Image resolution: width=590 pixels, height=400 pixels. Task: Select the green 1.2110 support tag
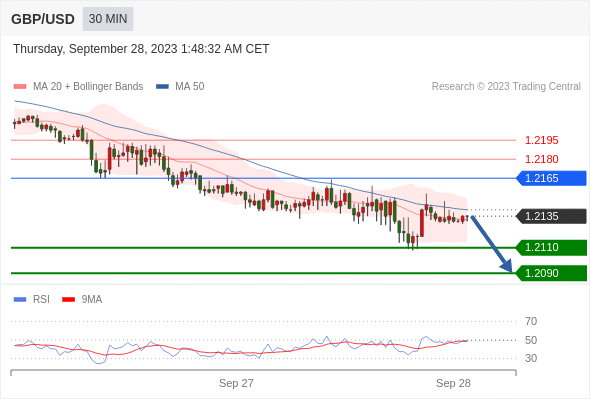(x=552, y=248)
